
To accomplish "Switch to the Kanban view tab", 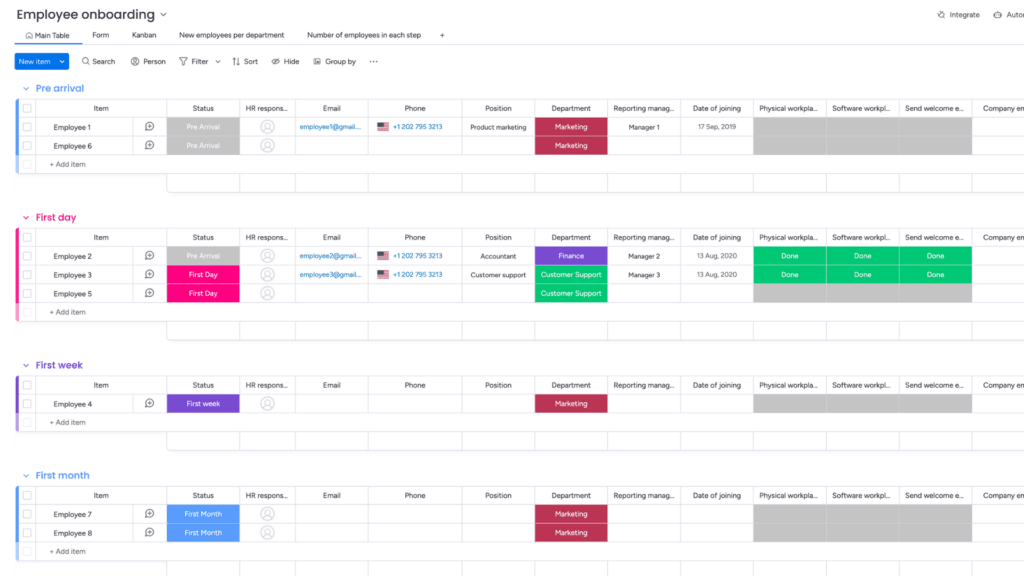I will click(143, 34).
